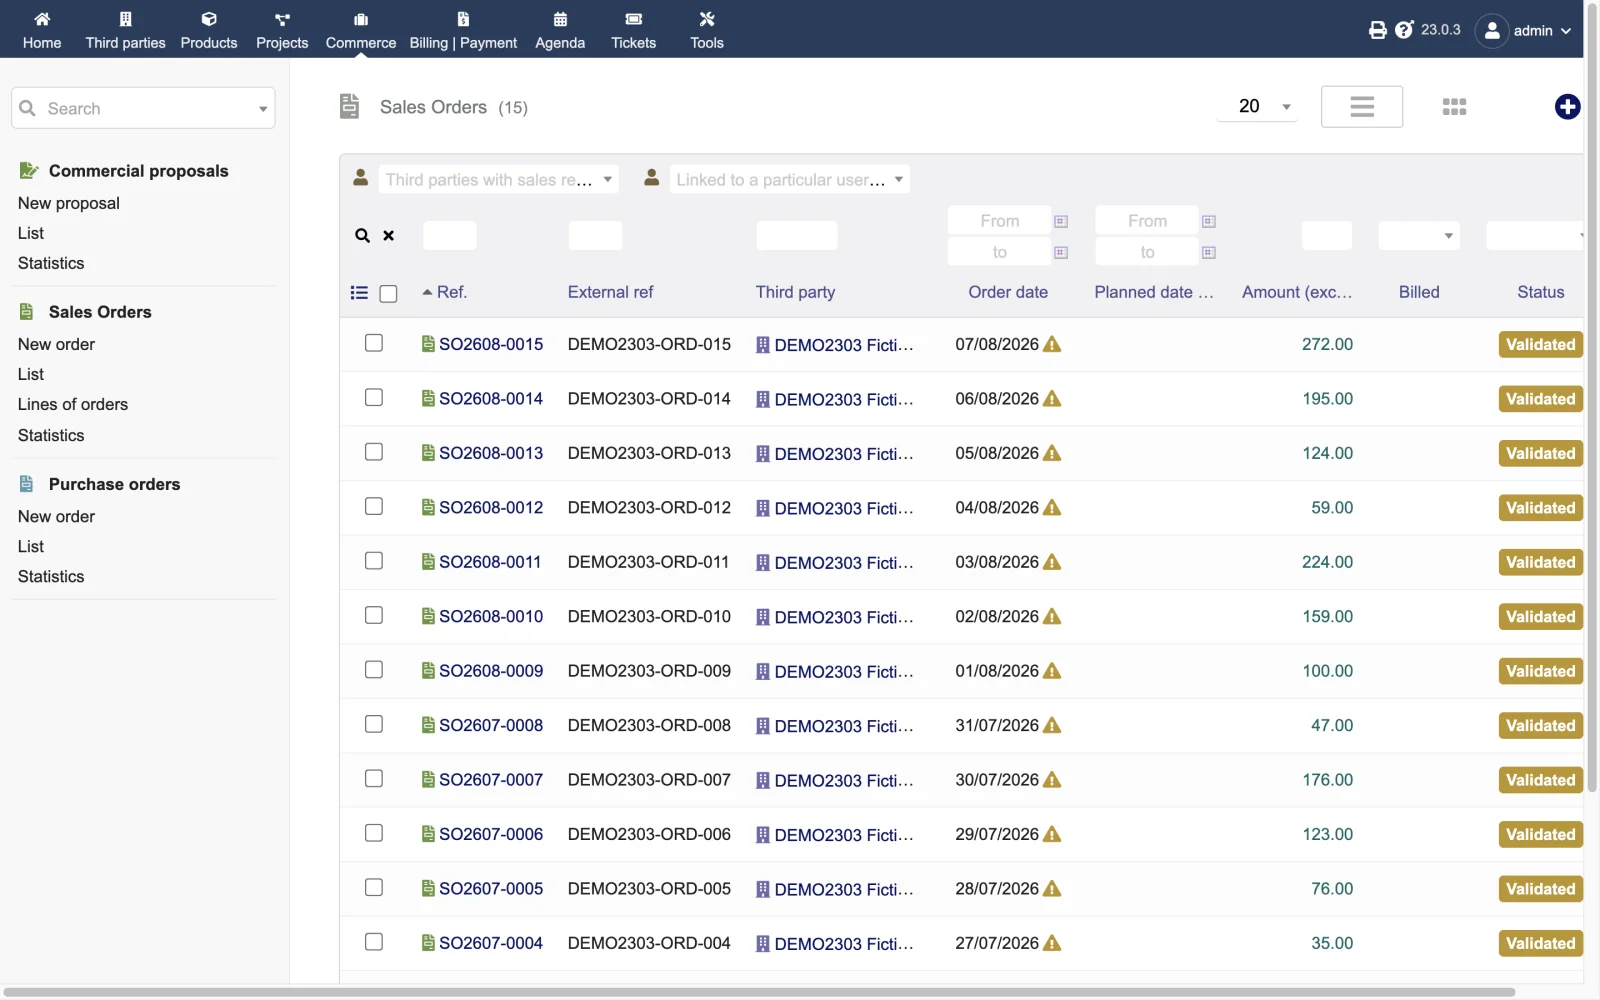
Task: Expand the sidebar Search dropdown arrow
Action: point(263,109)
